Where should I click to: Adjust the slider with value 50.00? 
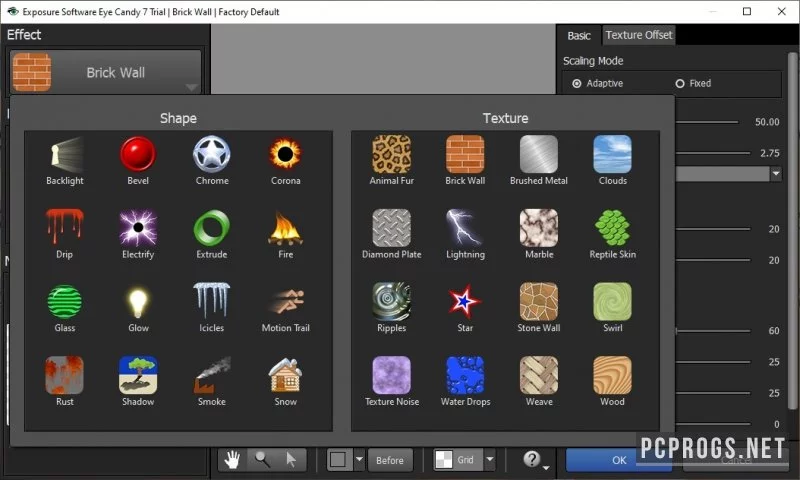pos(707,122)
